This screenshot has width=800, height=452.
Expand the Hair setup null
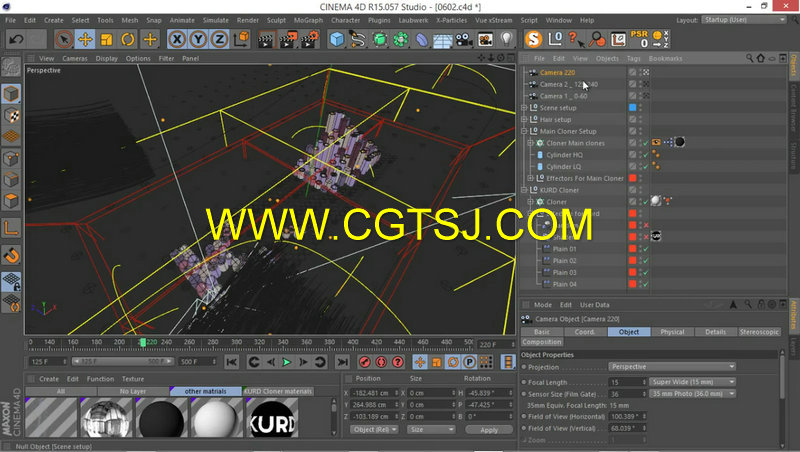(524, 119)
